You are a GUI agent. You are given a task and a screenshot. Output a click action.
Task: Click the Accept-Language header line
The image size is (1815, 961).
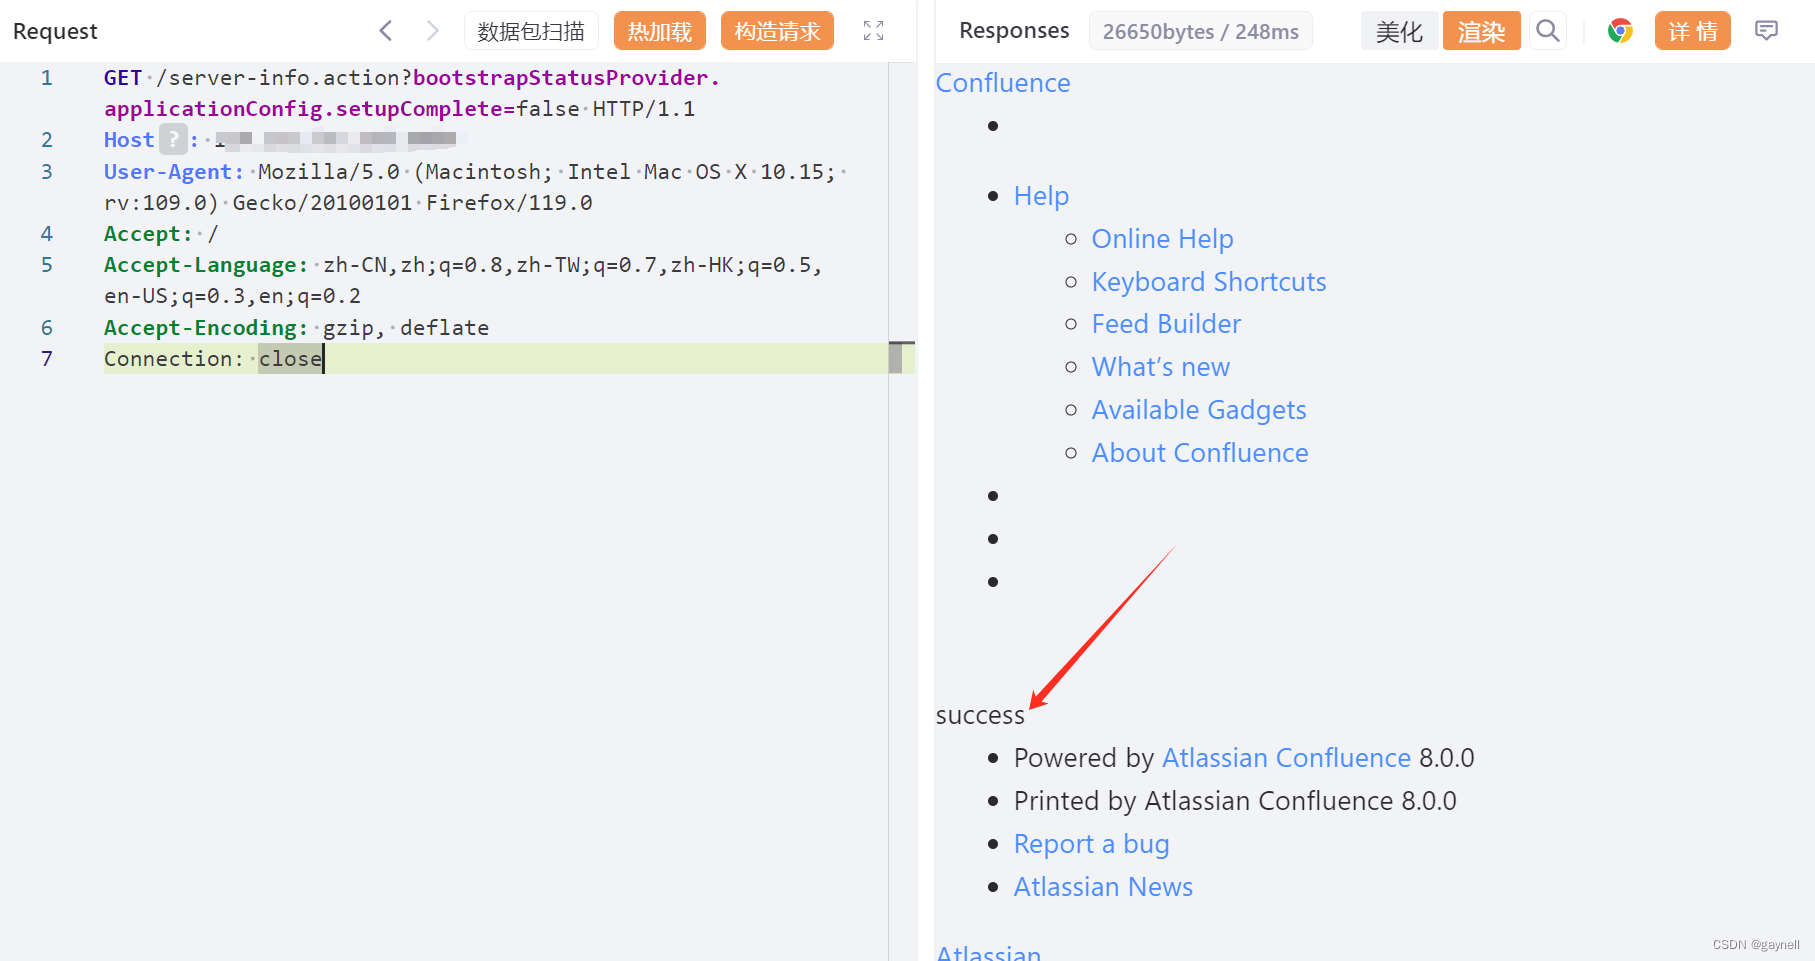pyautogui.click(x=463, y=280)
